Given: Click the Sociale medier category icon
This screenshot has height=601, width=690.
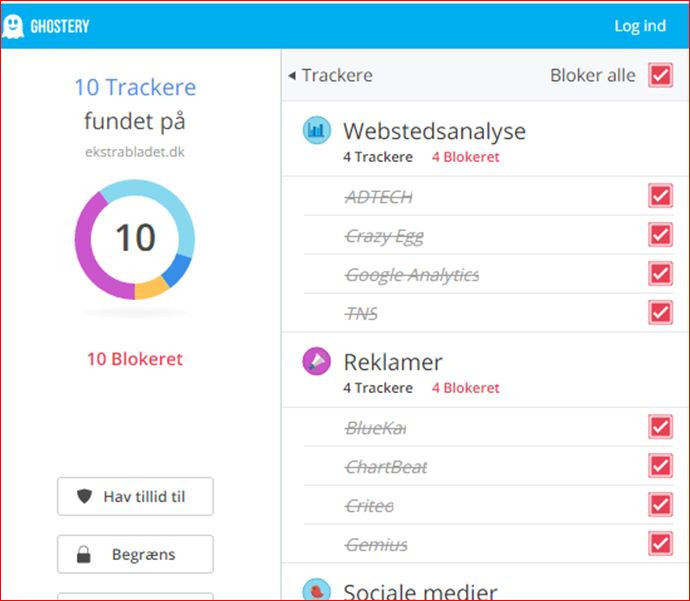Looking at the screenshot, I should [x=316, y=590].
